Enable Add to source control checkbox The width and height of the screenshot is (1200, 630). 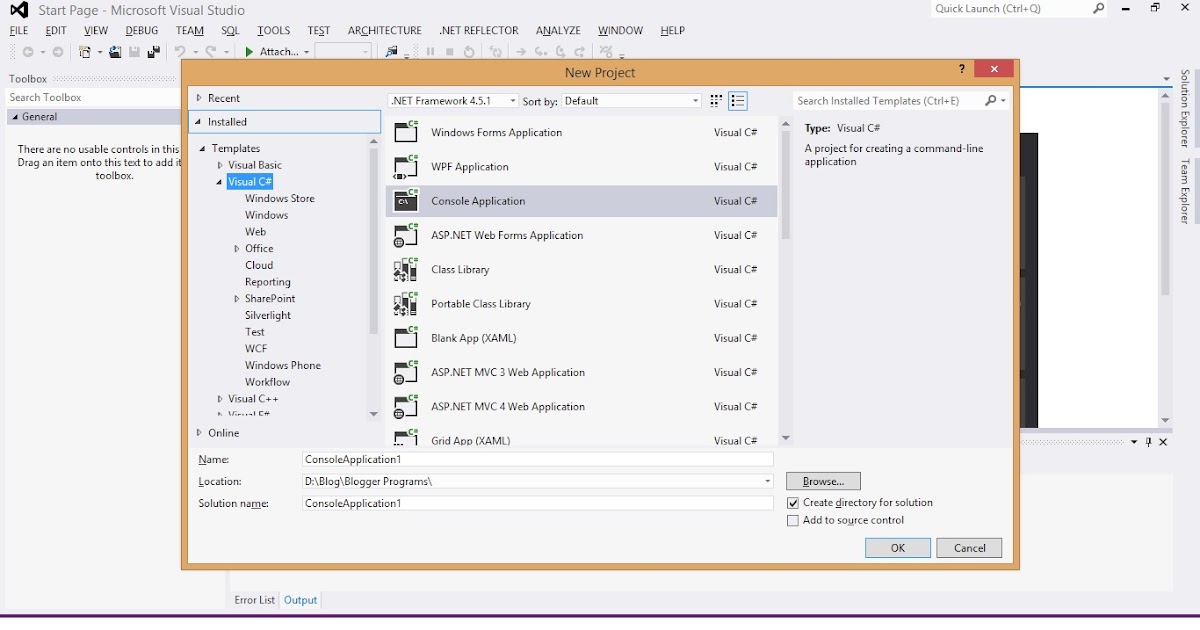(x=793, y=521)
